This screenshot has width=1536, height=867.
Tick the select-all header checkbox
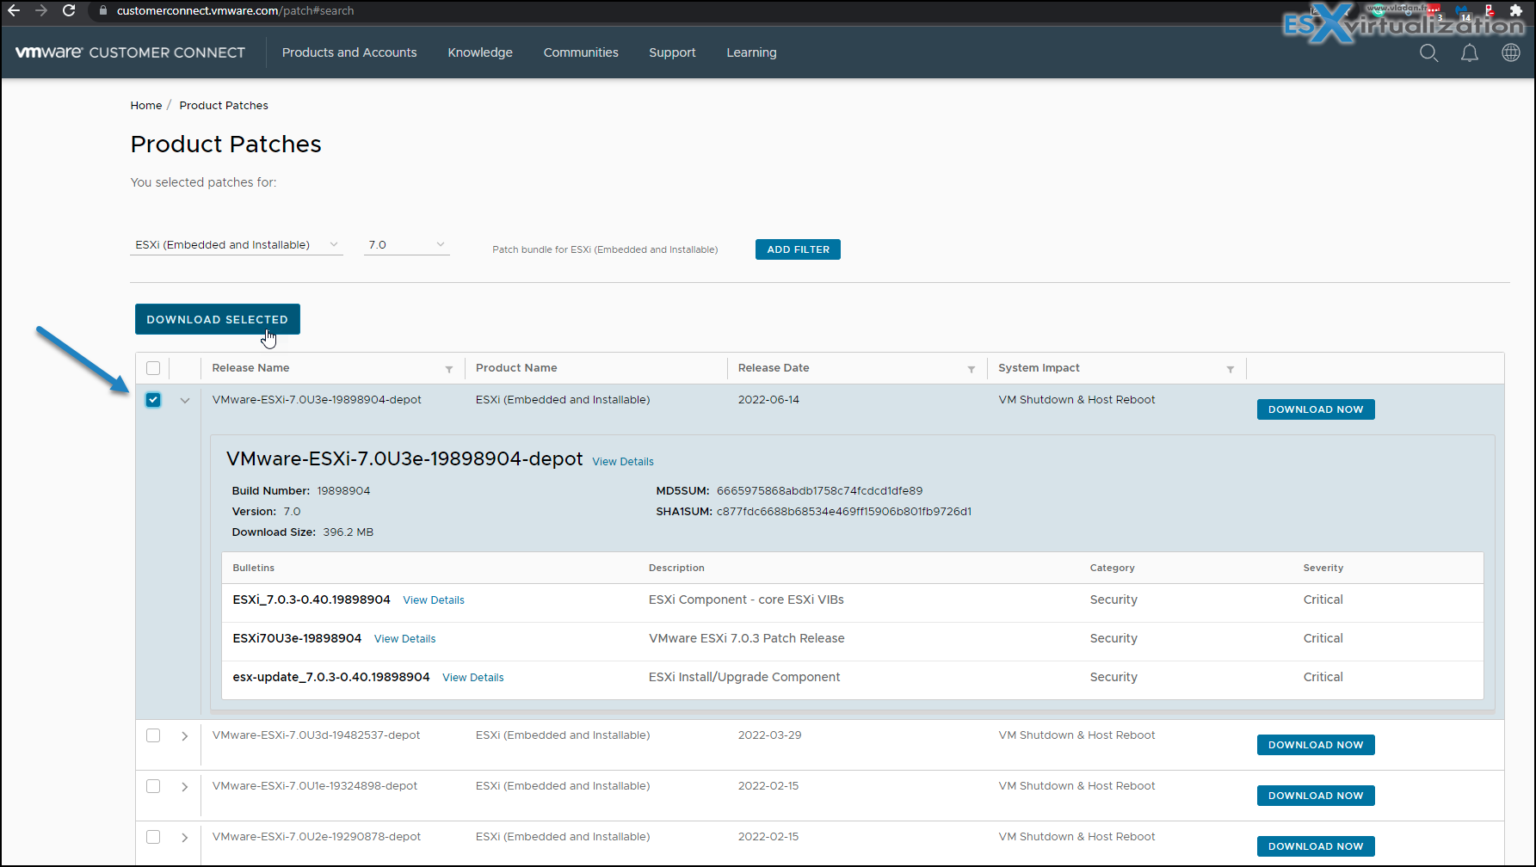(x=153, y=368)
